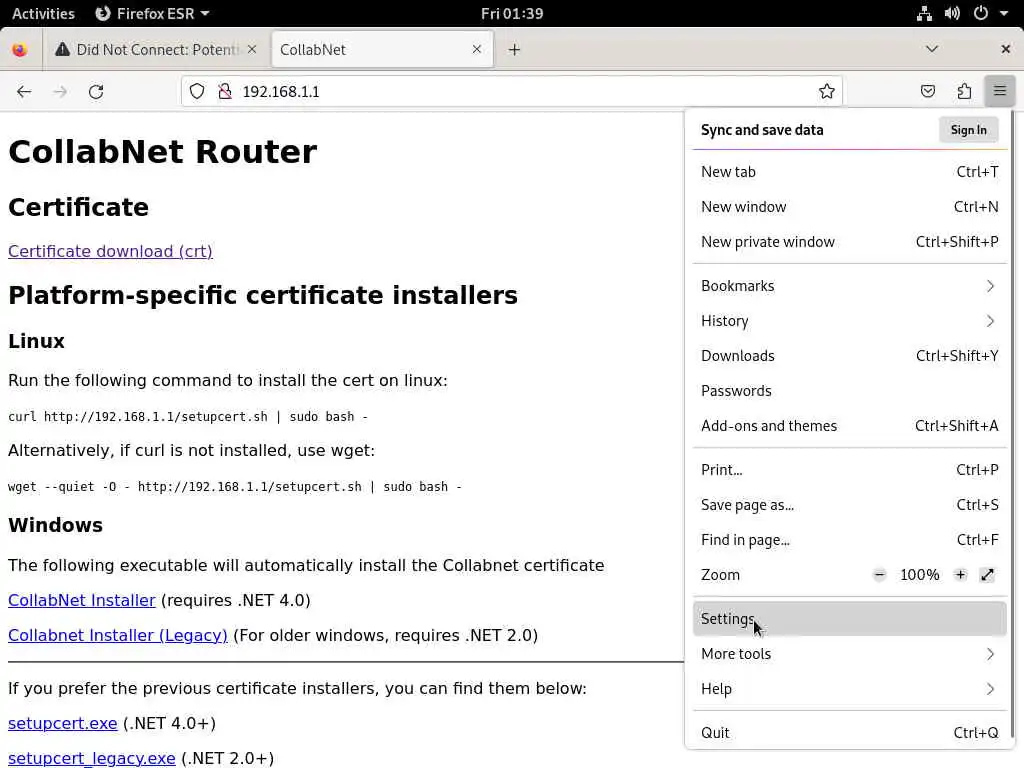This screenshot has height=768, width=1024.
Task: Open the extensions puzzle icon
Action: tap(964, 91)
